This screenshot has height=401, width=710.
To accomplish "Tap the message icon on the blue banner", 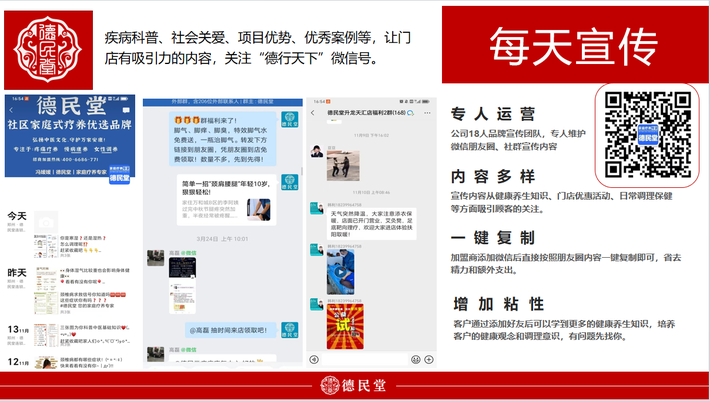I will click(x=126, y=110).
